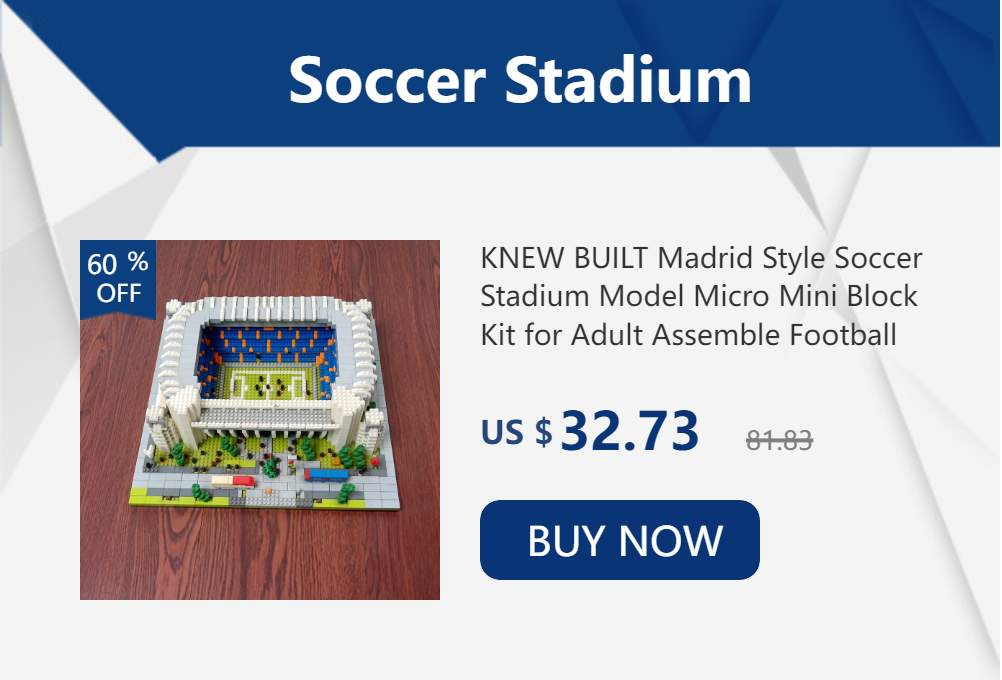Click "Stadium Model Micro Mini Block" title line
This screenshot has width=1002, height=680.
699,296
